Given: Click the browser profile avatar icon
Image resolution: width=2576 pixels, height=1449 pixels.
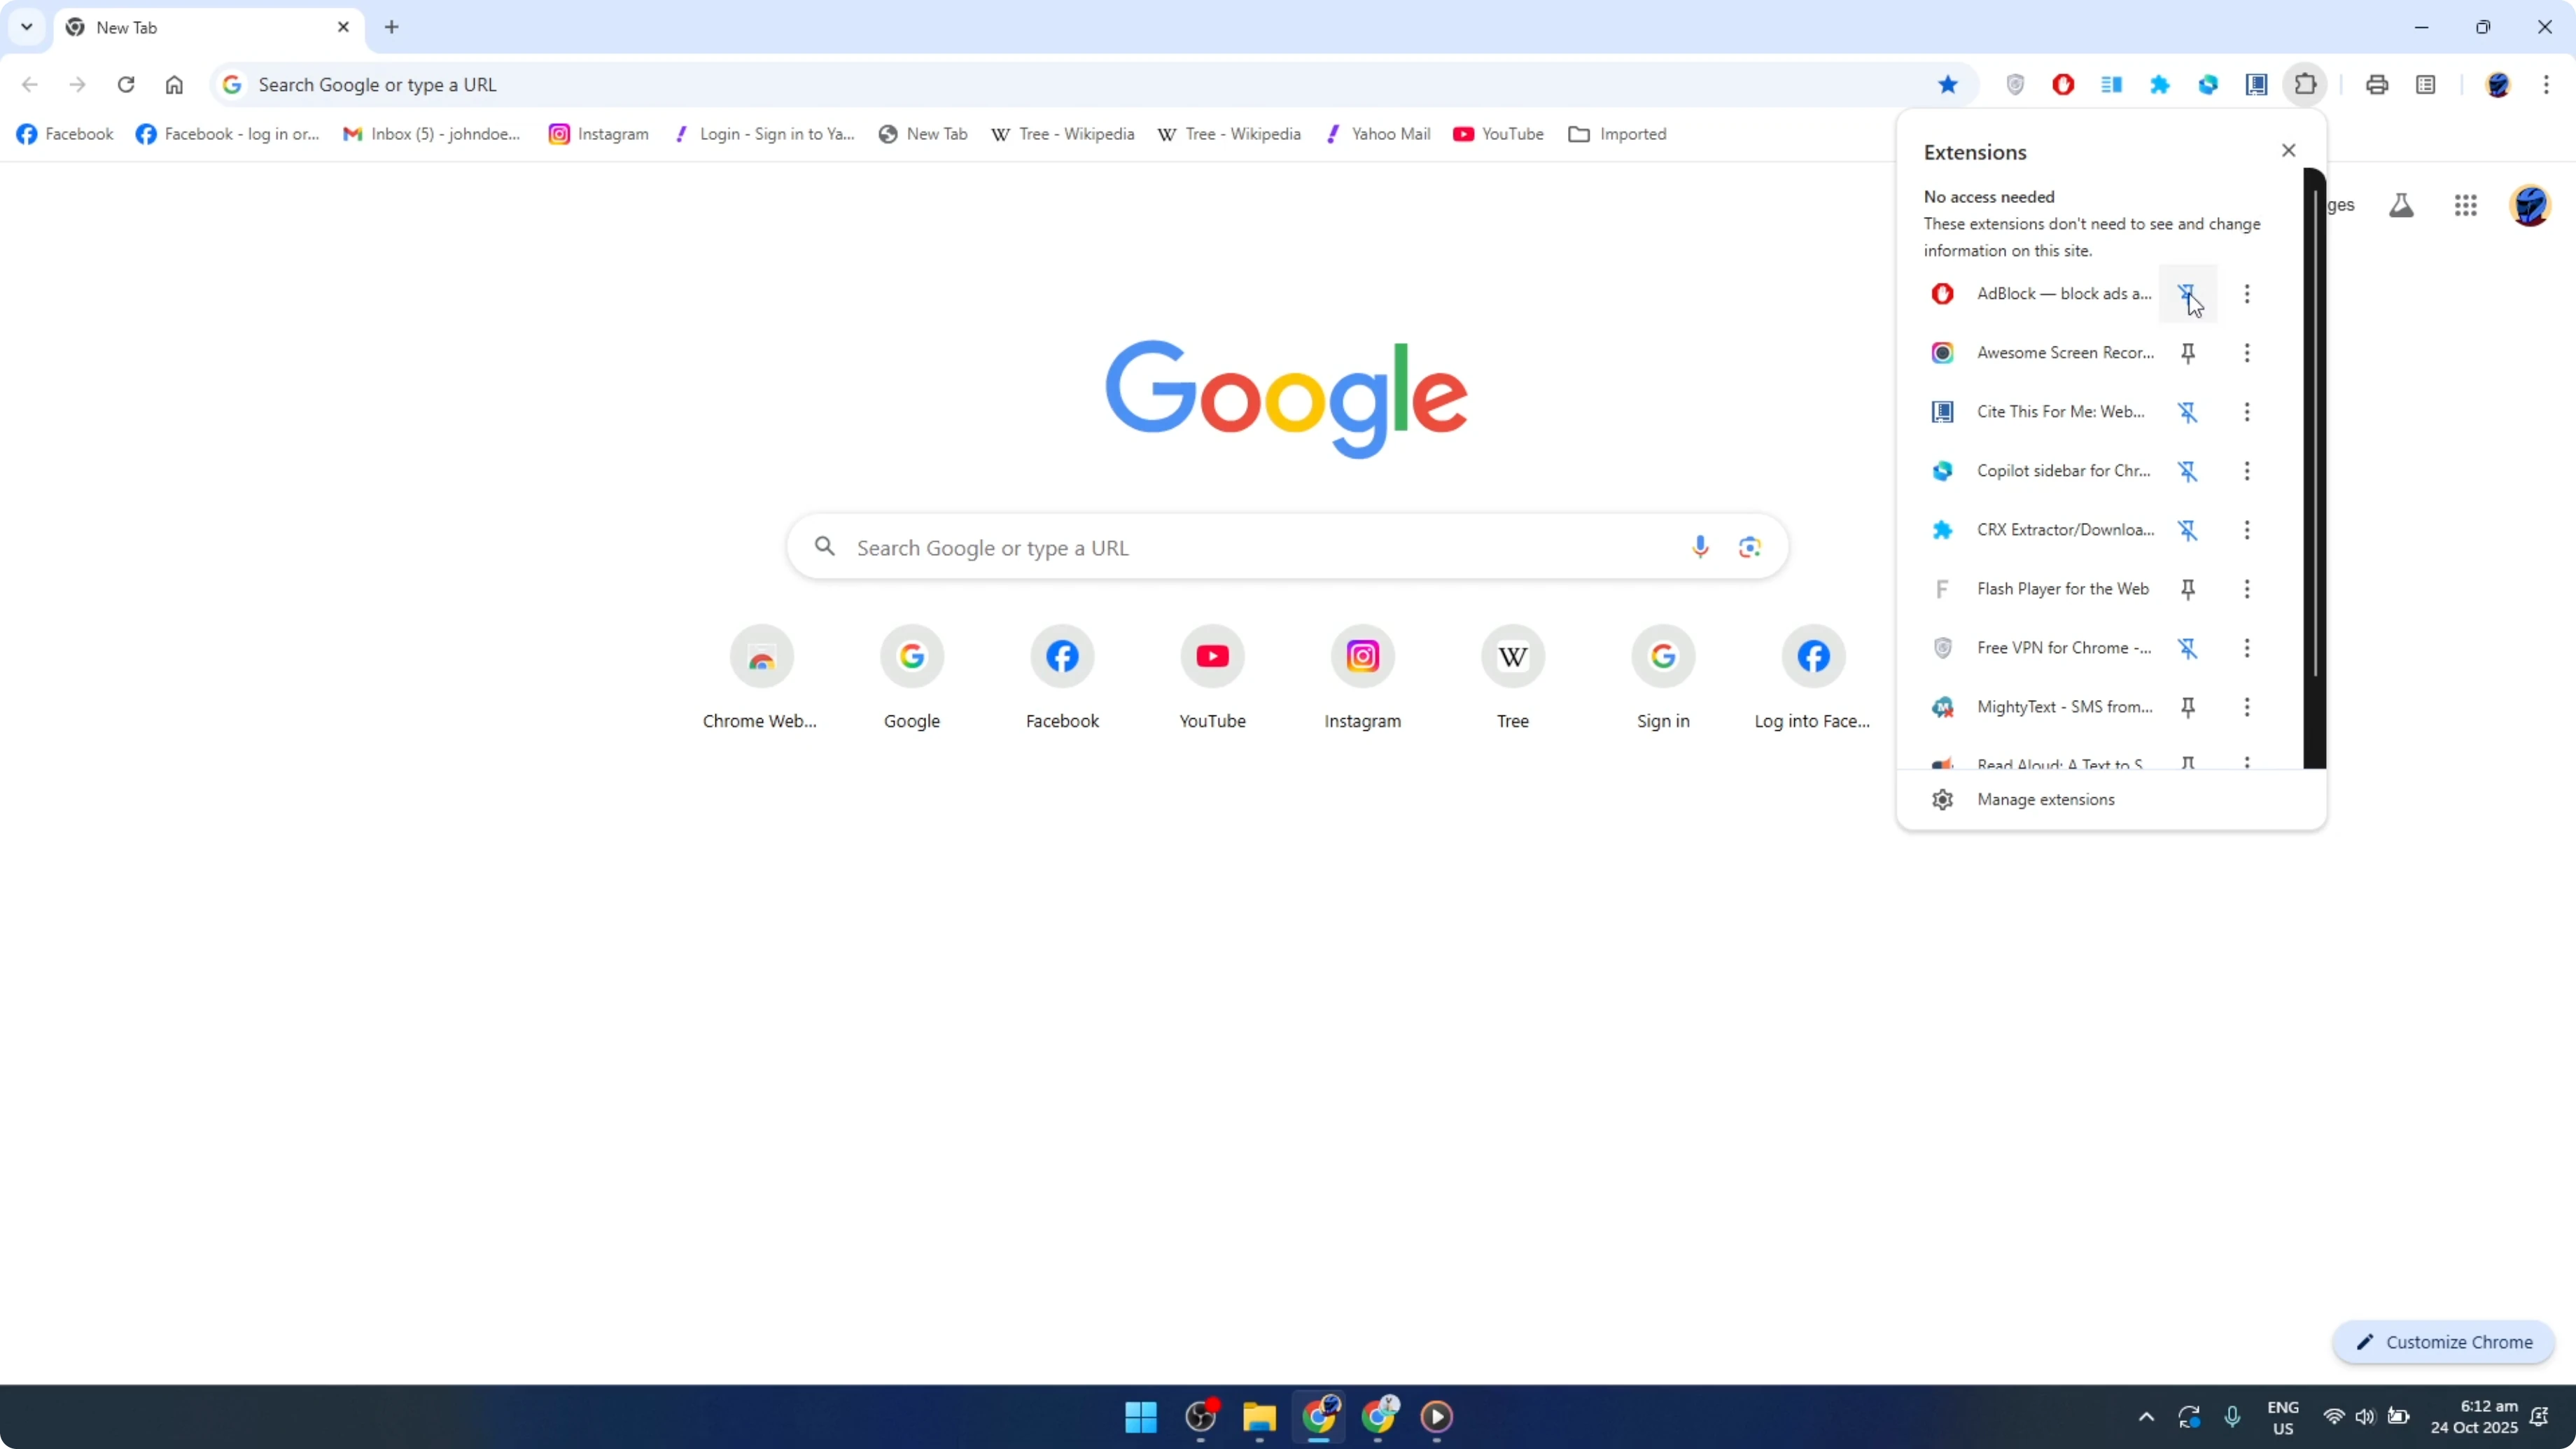Looking at the screenshot, I should click(2499, 84).
